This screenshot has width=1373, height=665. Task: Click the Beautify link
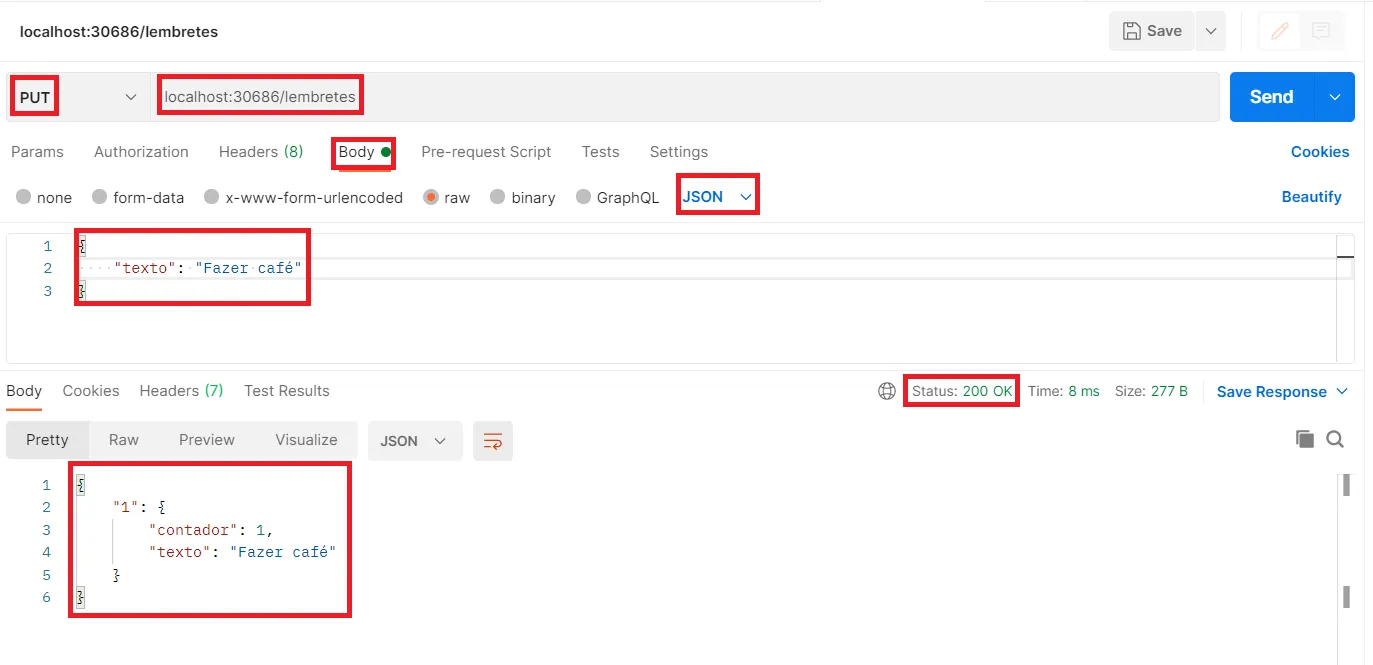[x=1312, y=197]
